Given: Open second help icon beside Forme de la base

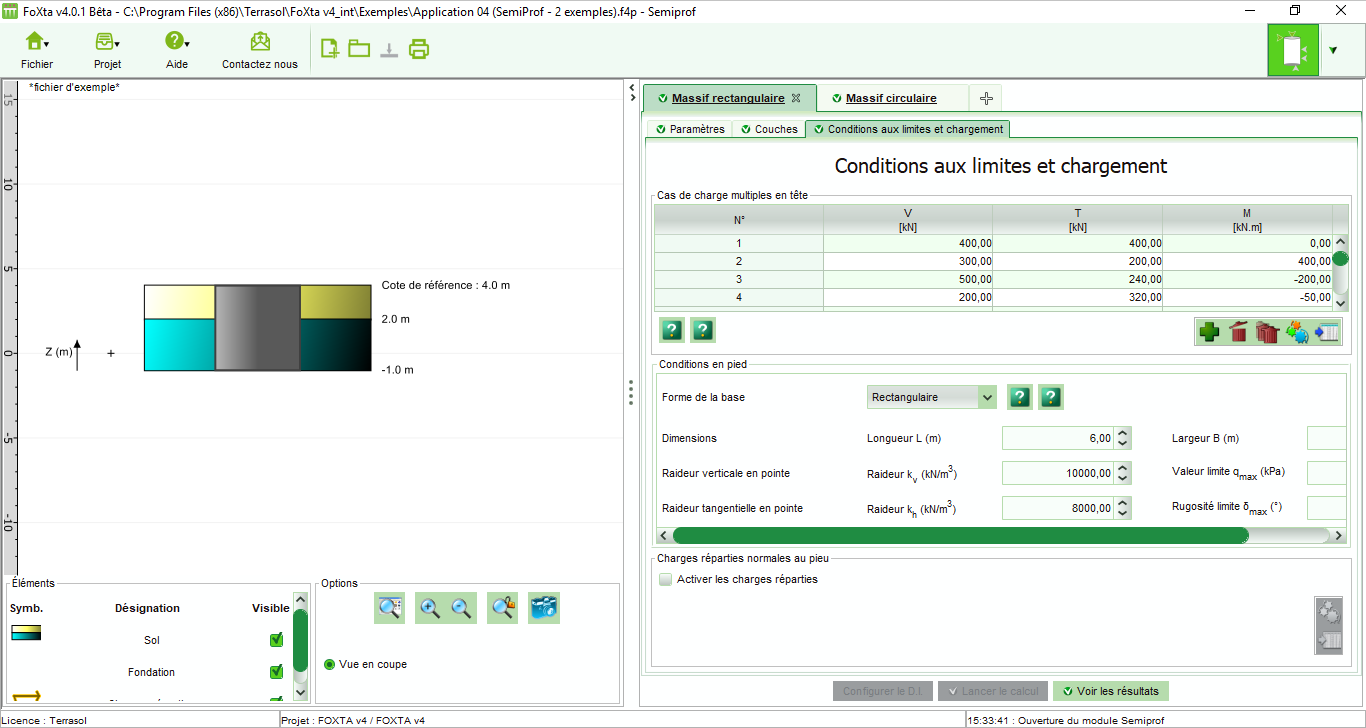Looking at the screenshot, I should point(1050,397).
